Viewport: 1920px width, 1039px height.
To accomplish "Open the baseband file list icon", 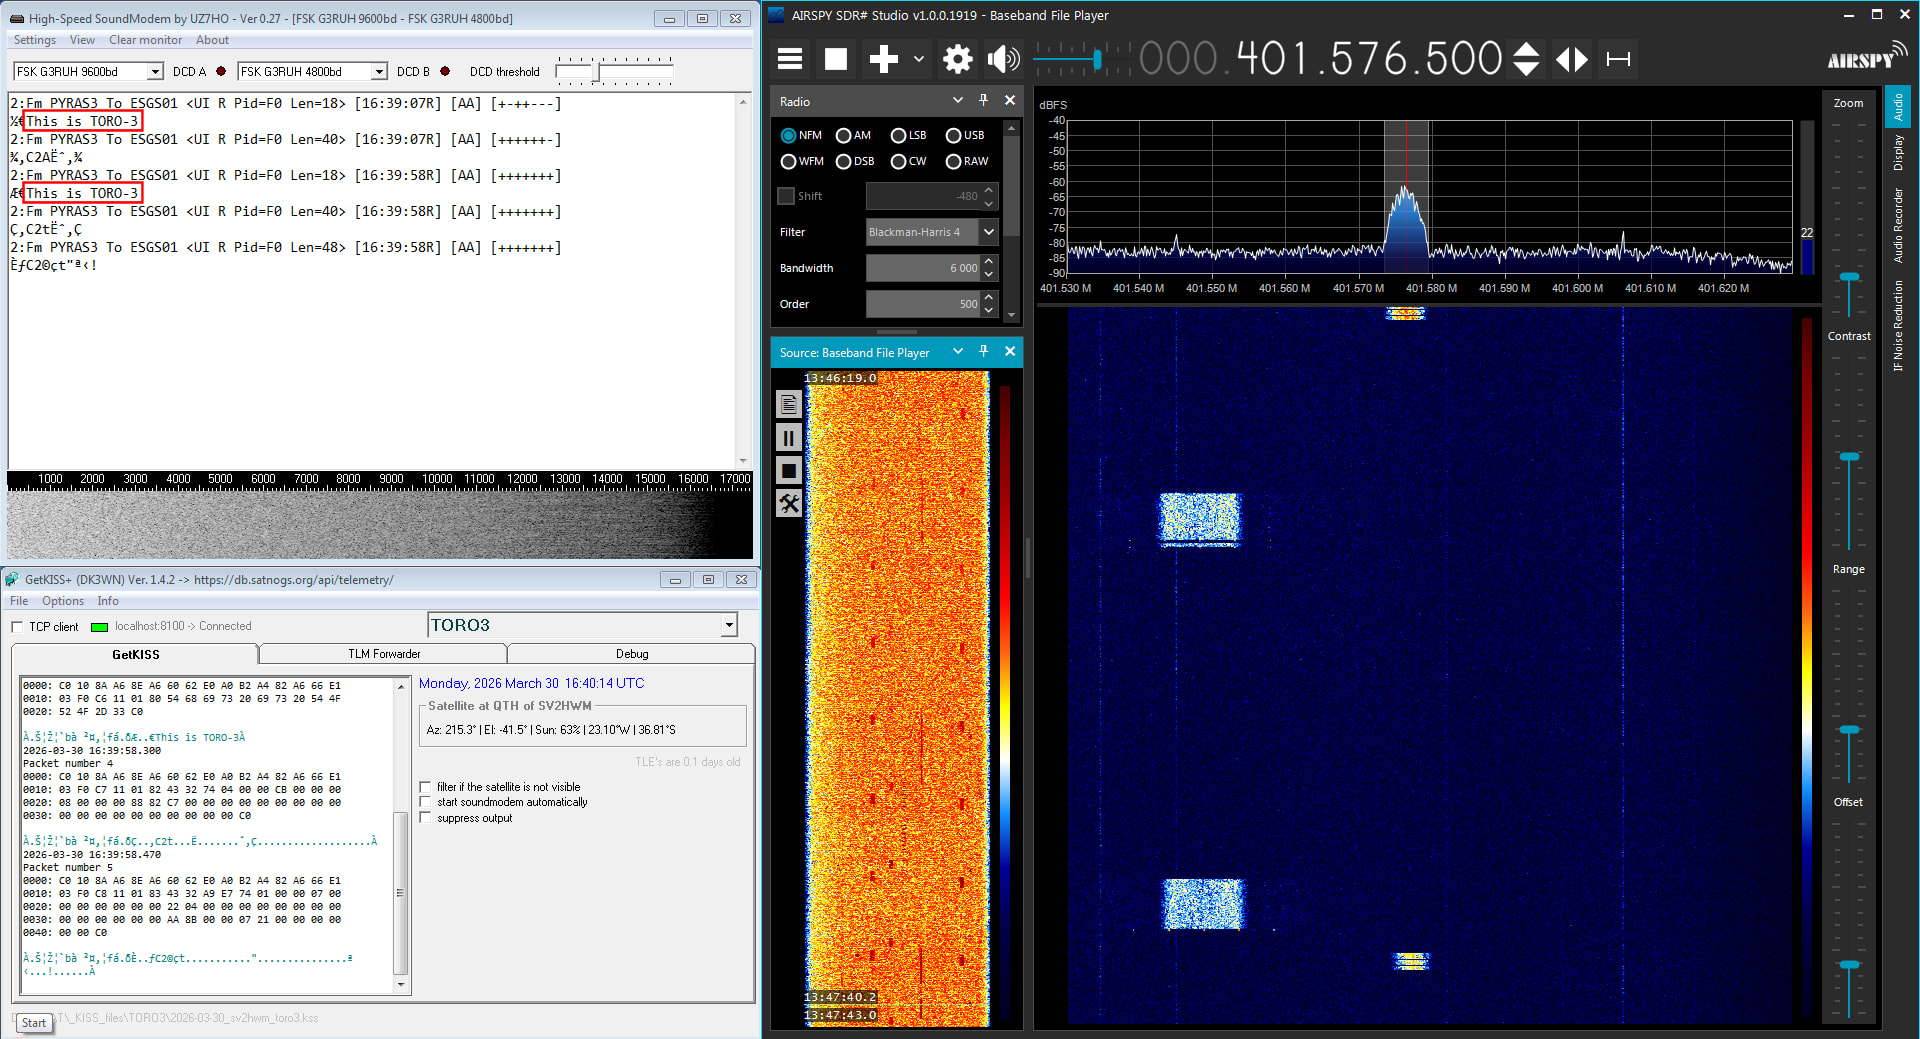I will point(789,404).
